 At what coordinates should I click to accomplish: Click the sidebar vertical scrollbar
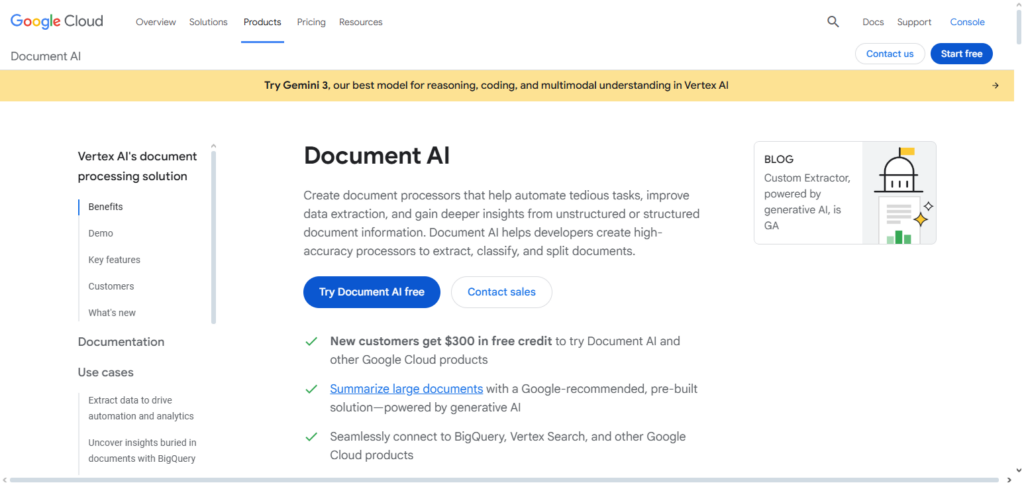click(213, 237)
